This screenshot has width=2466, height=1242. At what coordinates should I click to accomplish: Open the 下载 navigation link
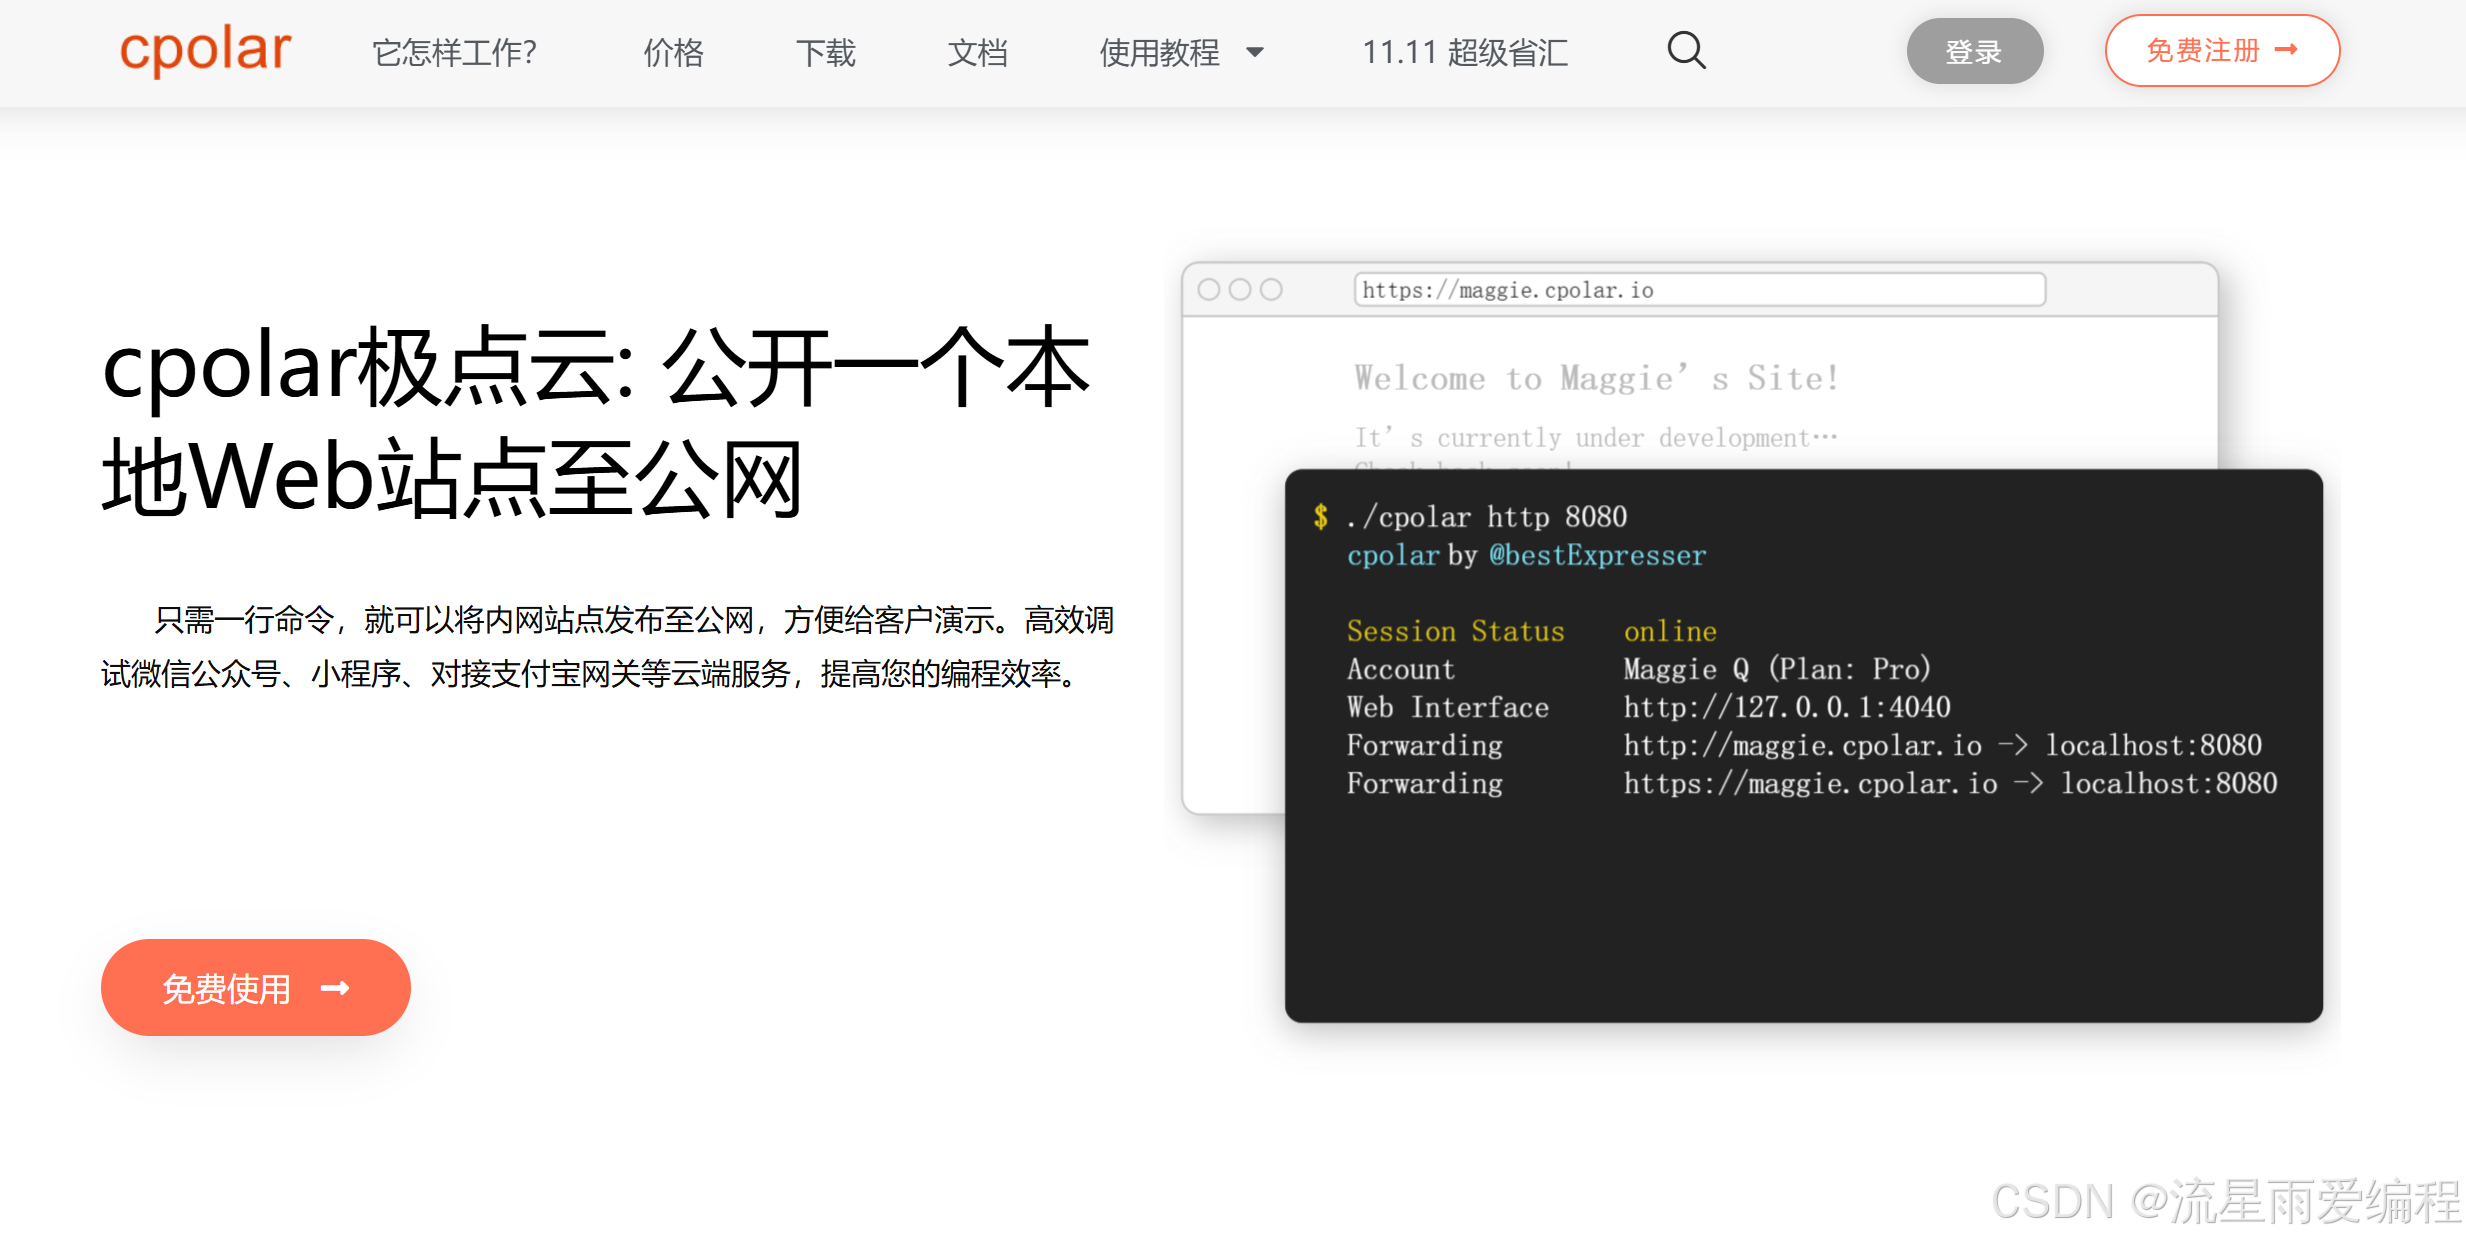click(825, 52)
